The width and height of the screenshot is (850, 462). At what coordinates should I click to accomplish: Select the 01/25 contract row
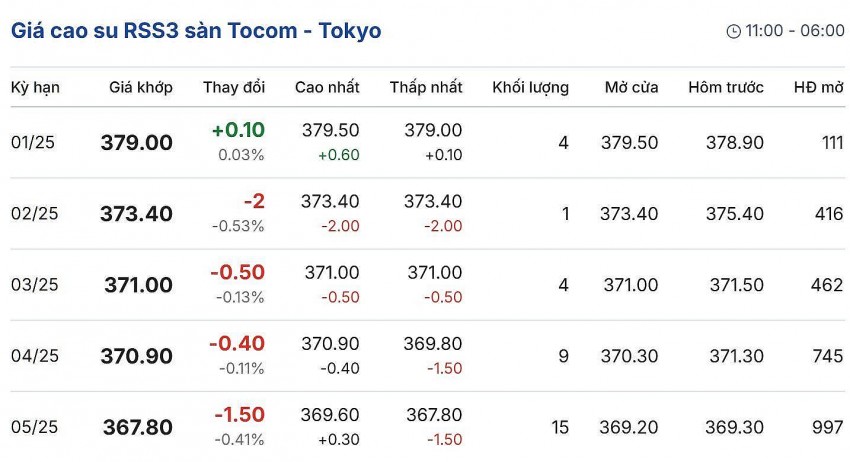pyautogui.click(x=33, y=142)
